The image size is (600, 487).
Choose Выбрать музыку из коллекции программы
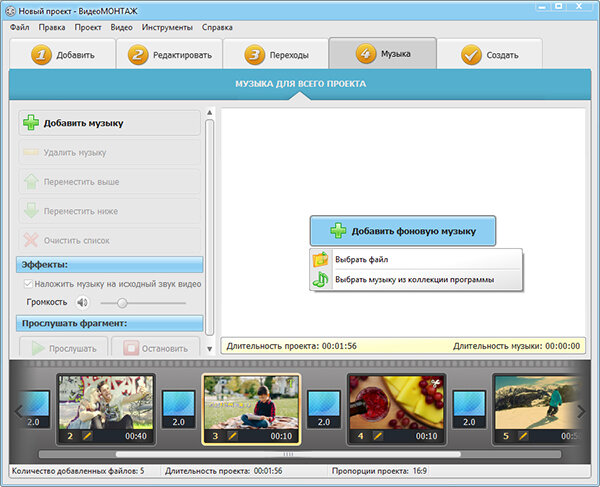[414, 280]
